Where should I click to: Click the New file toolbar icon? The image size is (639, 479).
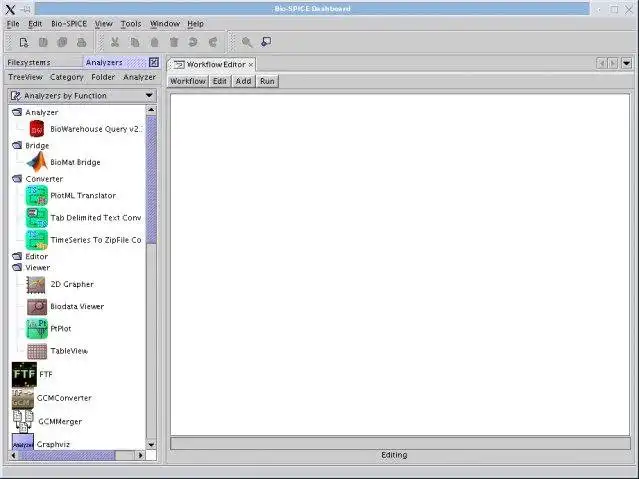[x=24, y=42]
